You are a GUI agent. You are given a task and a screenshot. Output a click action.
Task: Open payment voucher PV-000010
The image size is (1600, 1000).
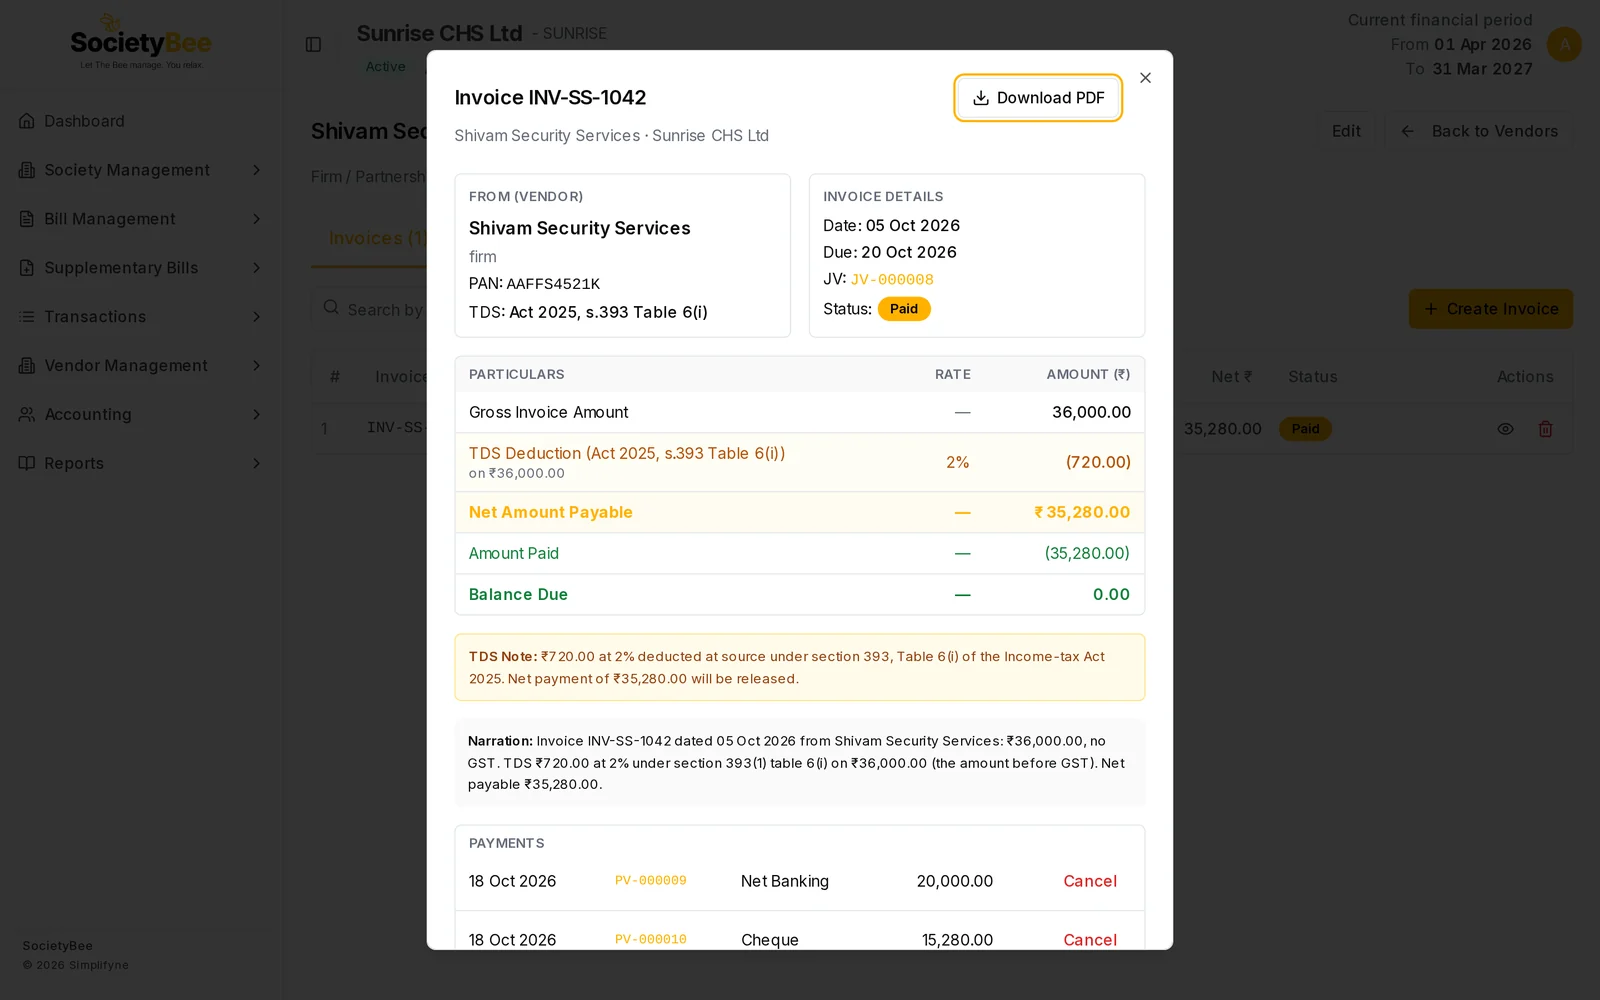point(650,940)
